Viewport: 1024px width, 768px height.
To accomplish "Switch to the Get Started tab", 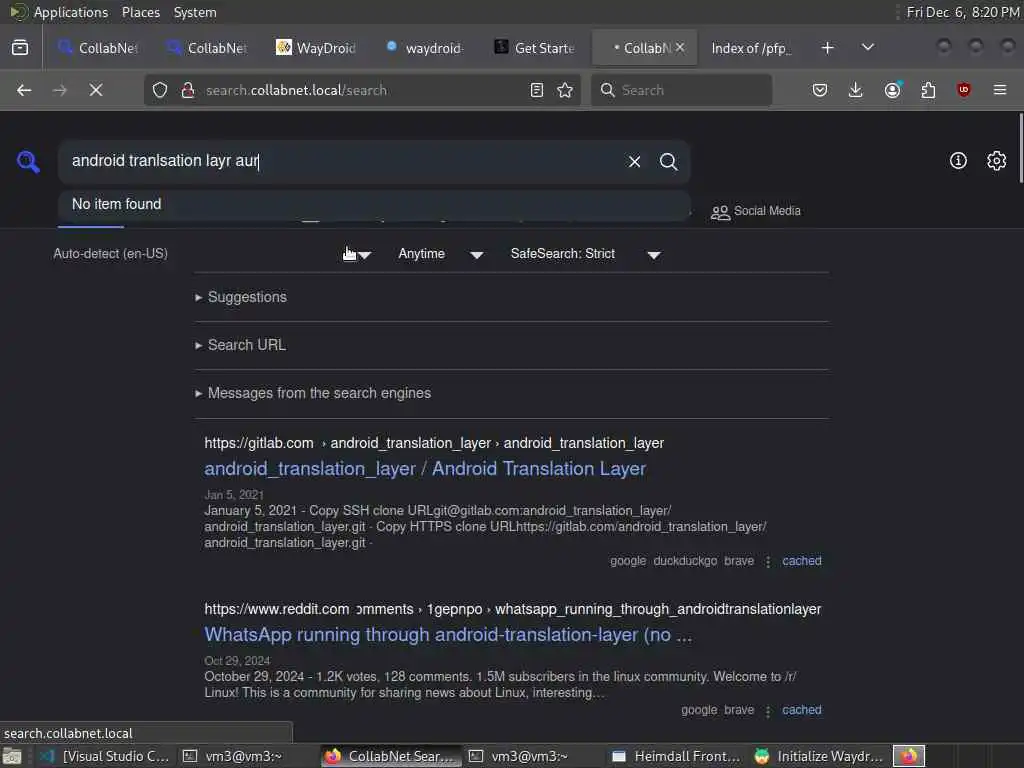I will tap(535, 48).
